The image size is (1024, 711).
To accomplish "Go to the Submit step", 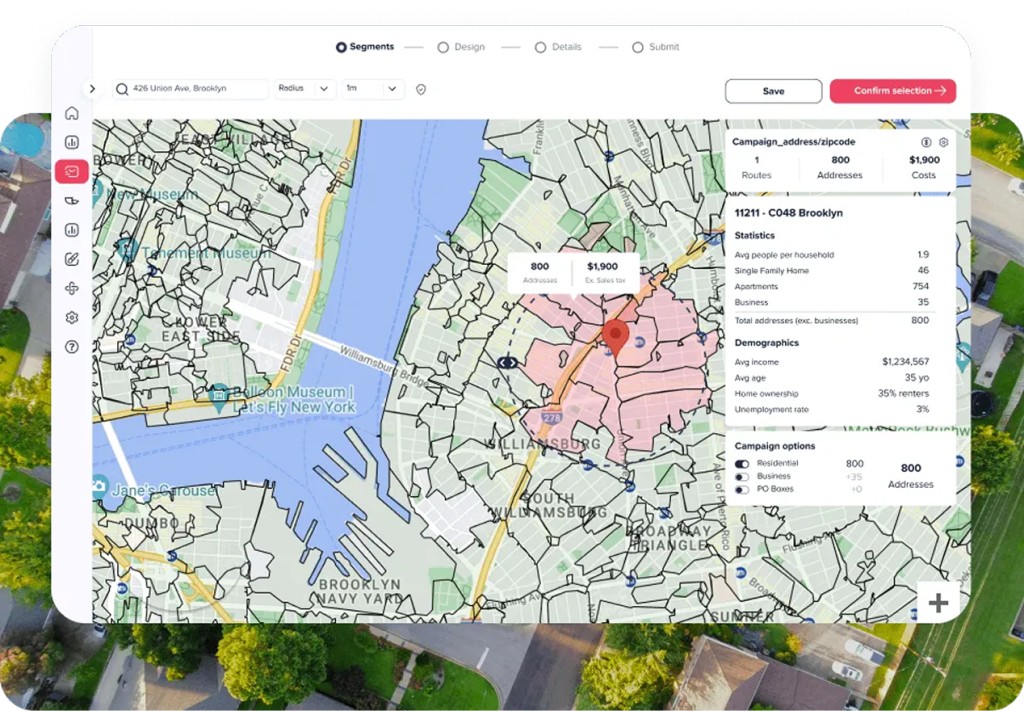I will click(x=656, y=47).
